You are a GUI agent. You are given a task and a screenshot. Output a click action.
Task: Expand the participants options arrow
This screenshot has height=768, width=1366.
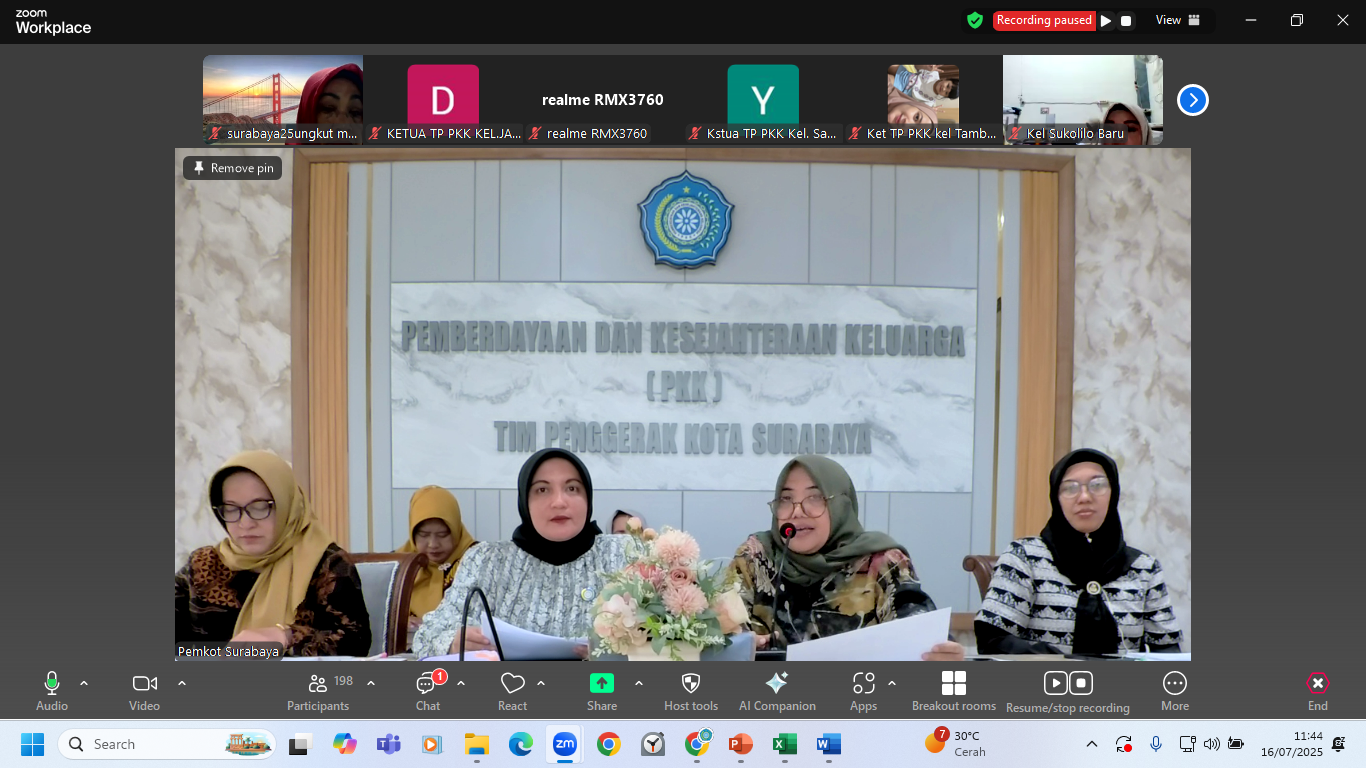[x=371, y=683]
